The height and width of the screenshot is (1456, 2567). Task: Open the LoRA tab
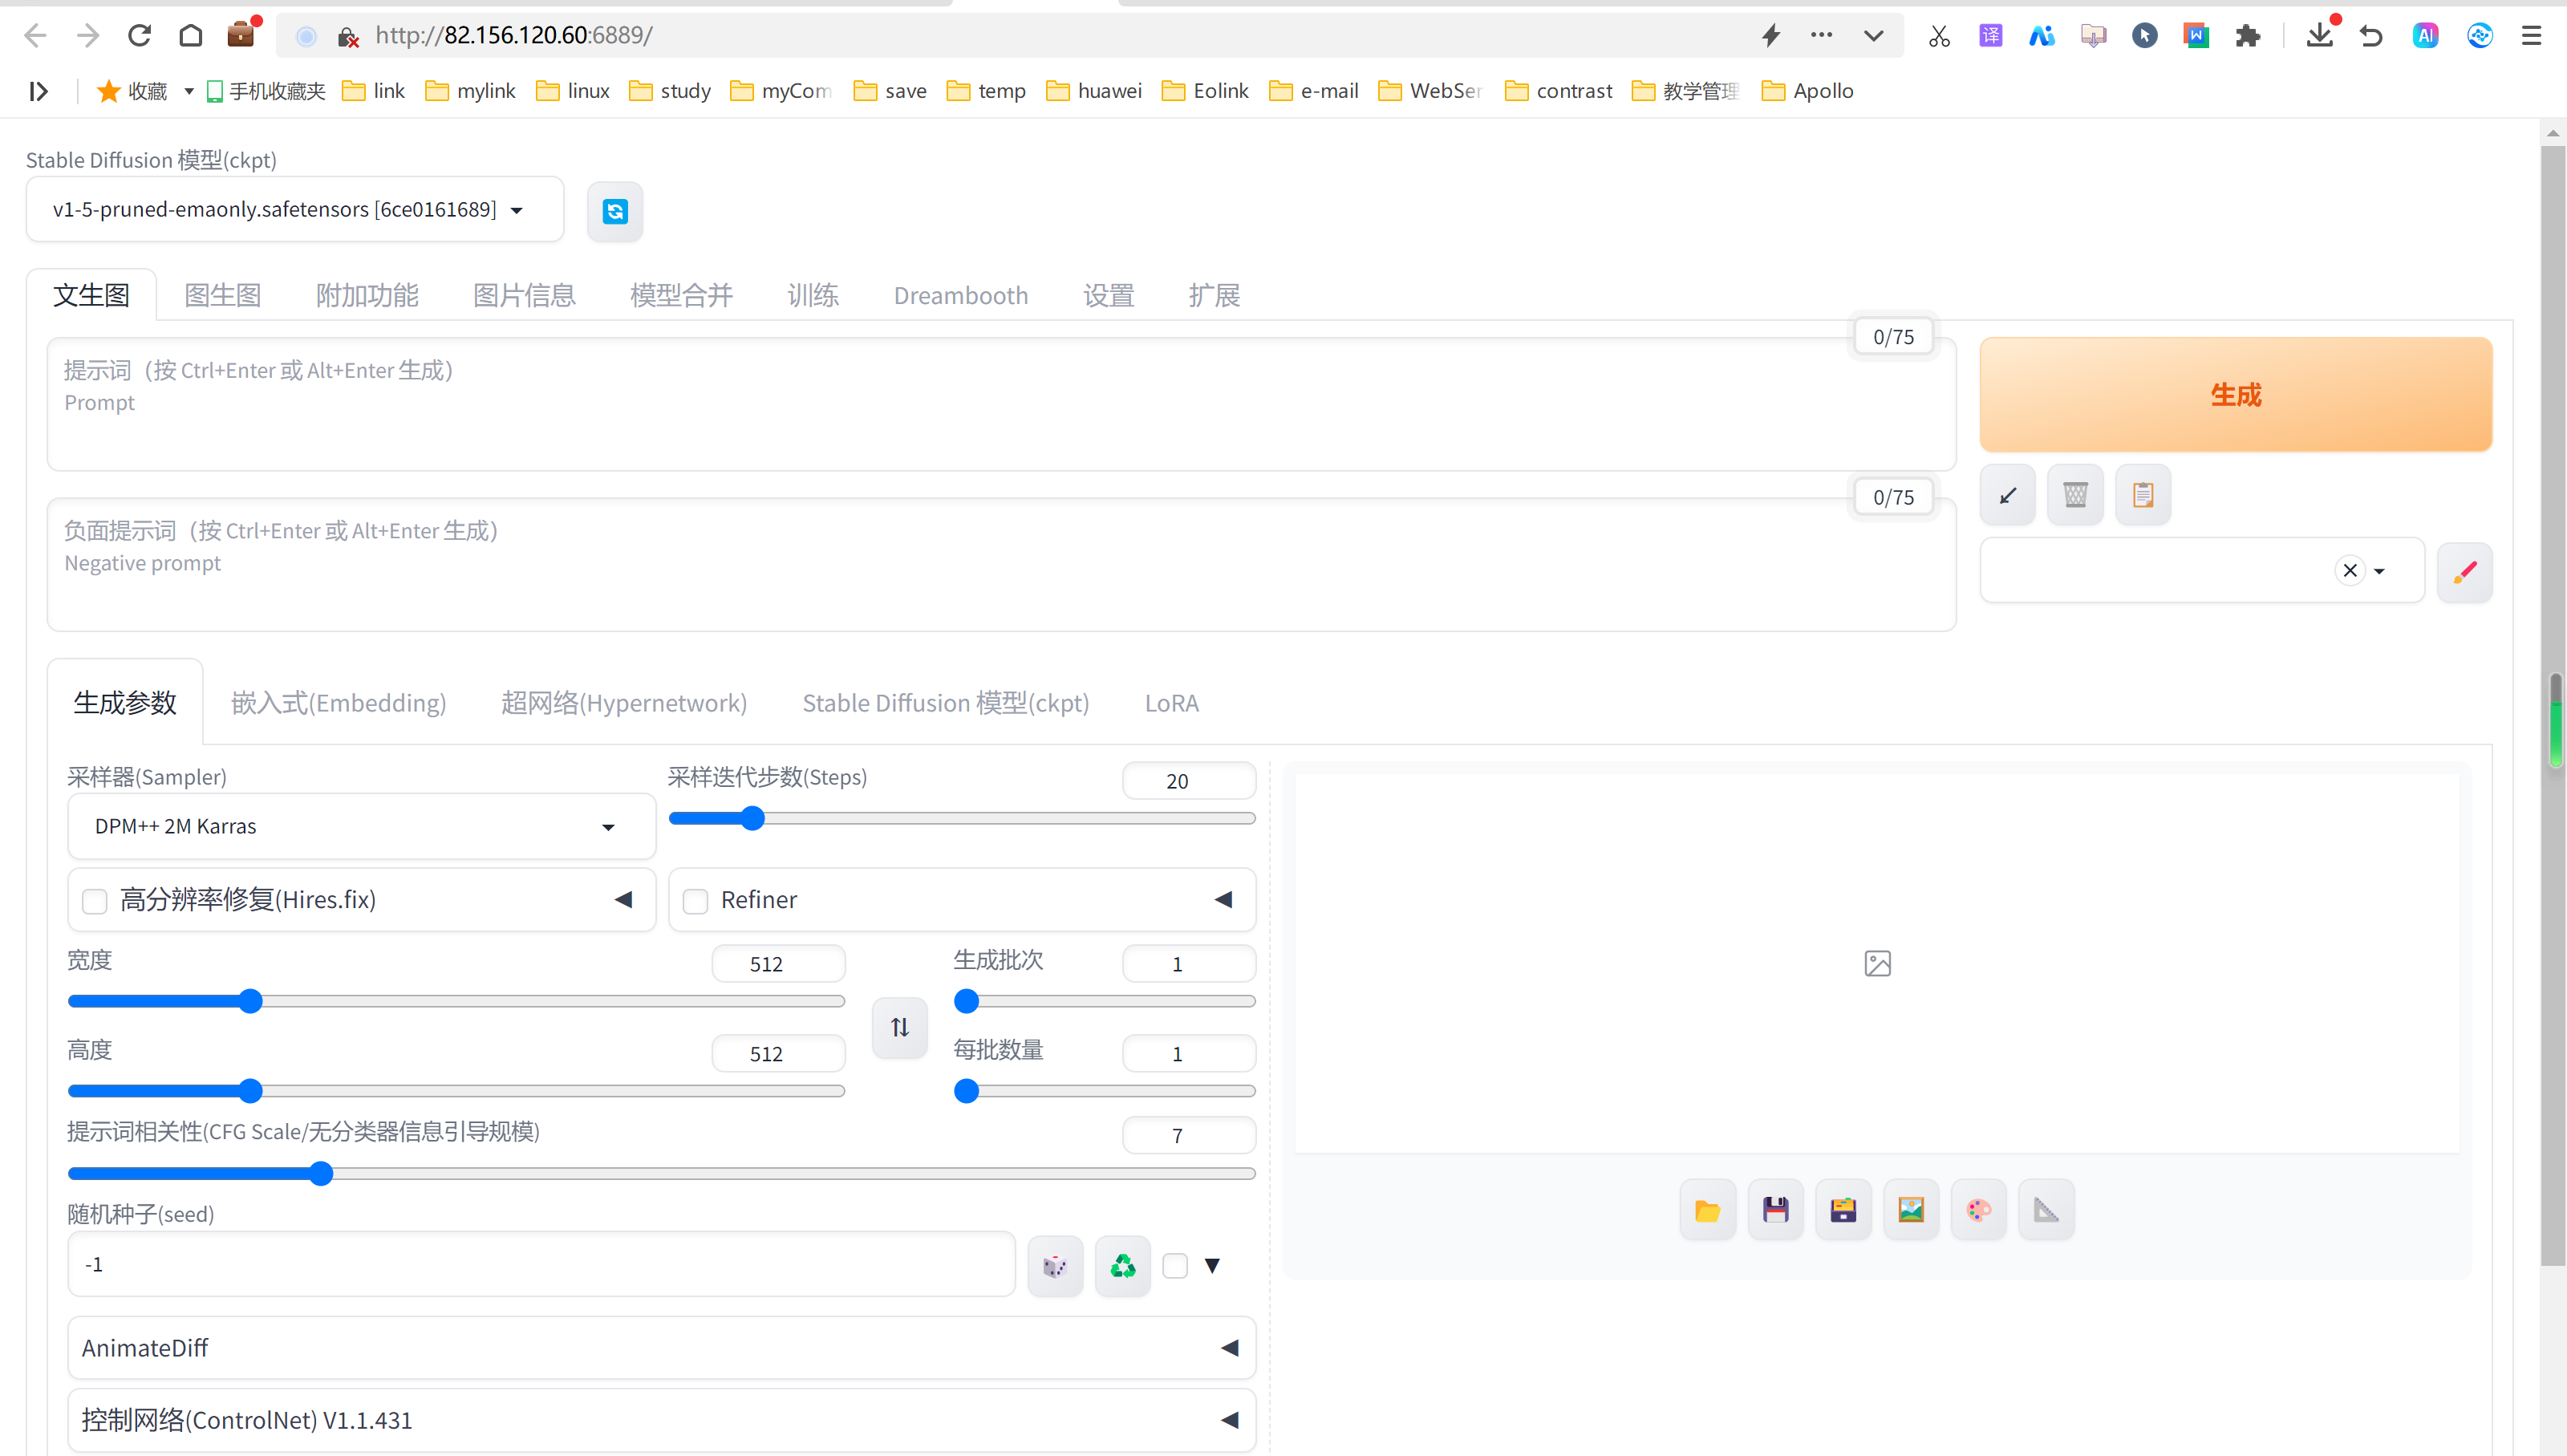pyautogui.click(x=1171, y=704)
